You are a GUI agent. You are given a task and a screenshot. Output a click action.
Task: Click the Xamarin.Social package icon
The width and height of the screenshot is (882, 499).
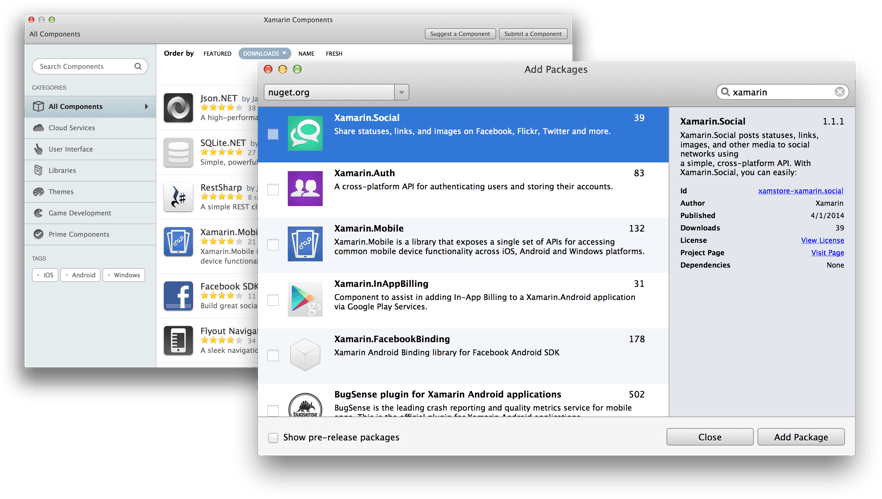pos(305,134)
